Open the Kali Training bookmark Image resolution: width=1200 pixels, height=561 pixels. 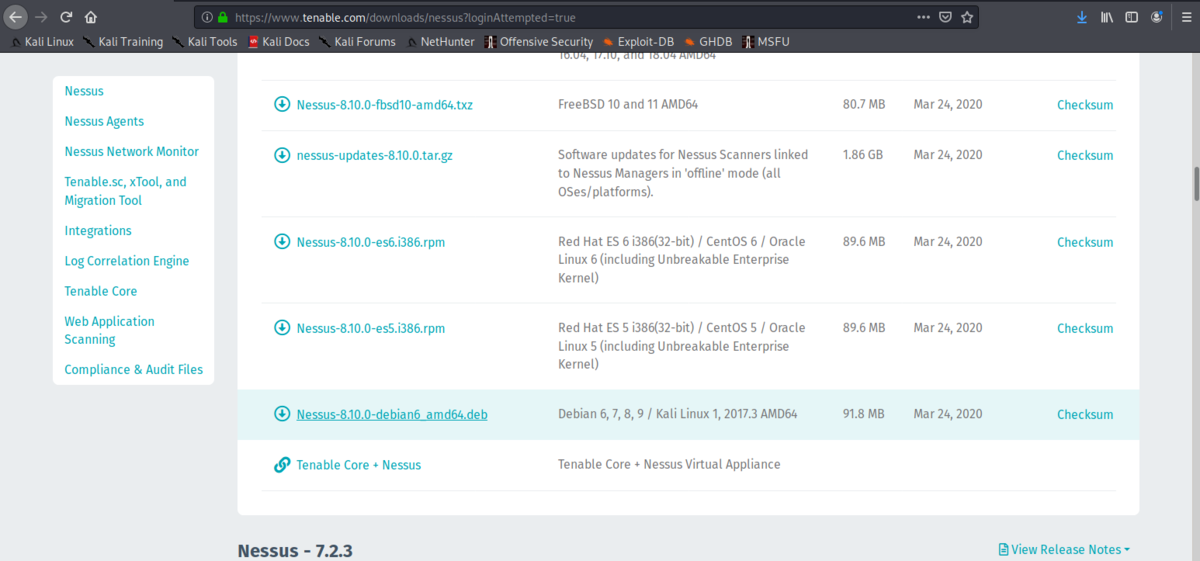pyautogui.click(x=123, y=42)
